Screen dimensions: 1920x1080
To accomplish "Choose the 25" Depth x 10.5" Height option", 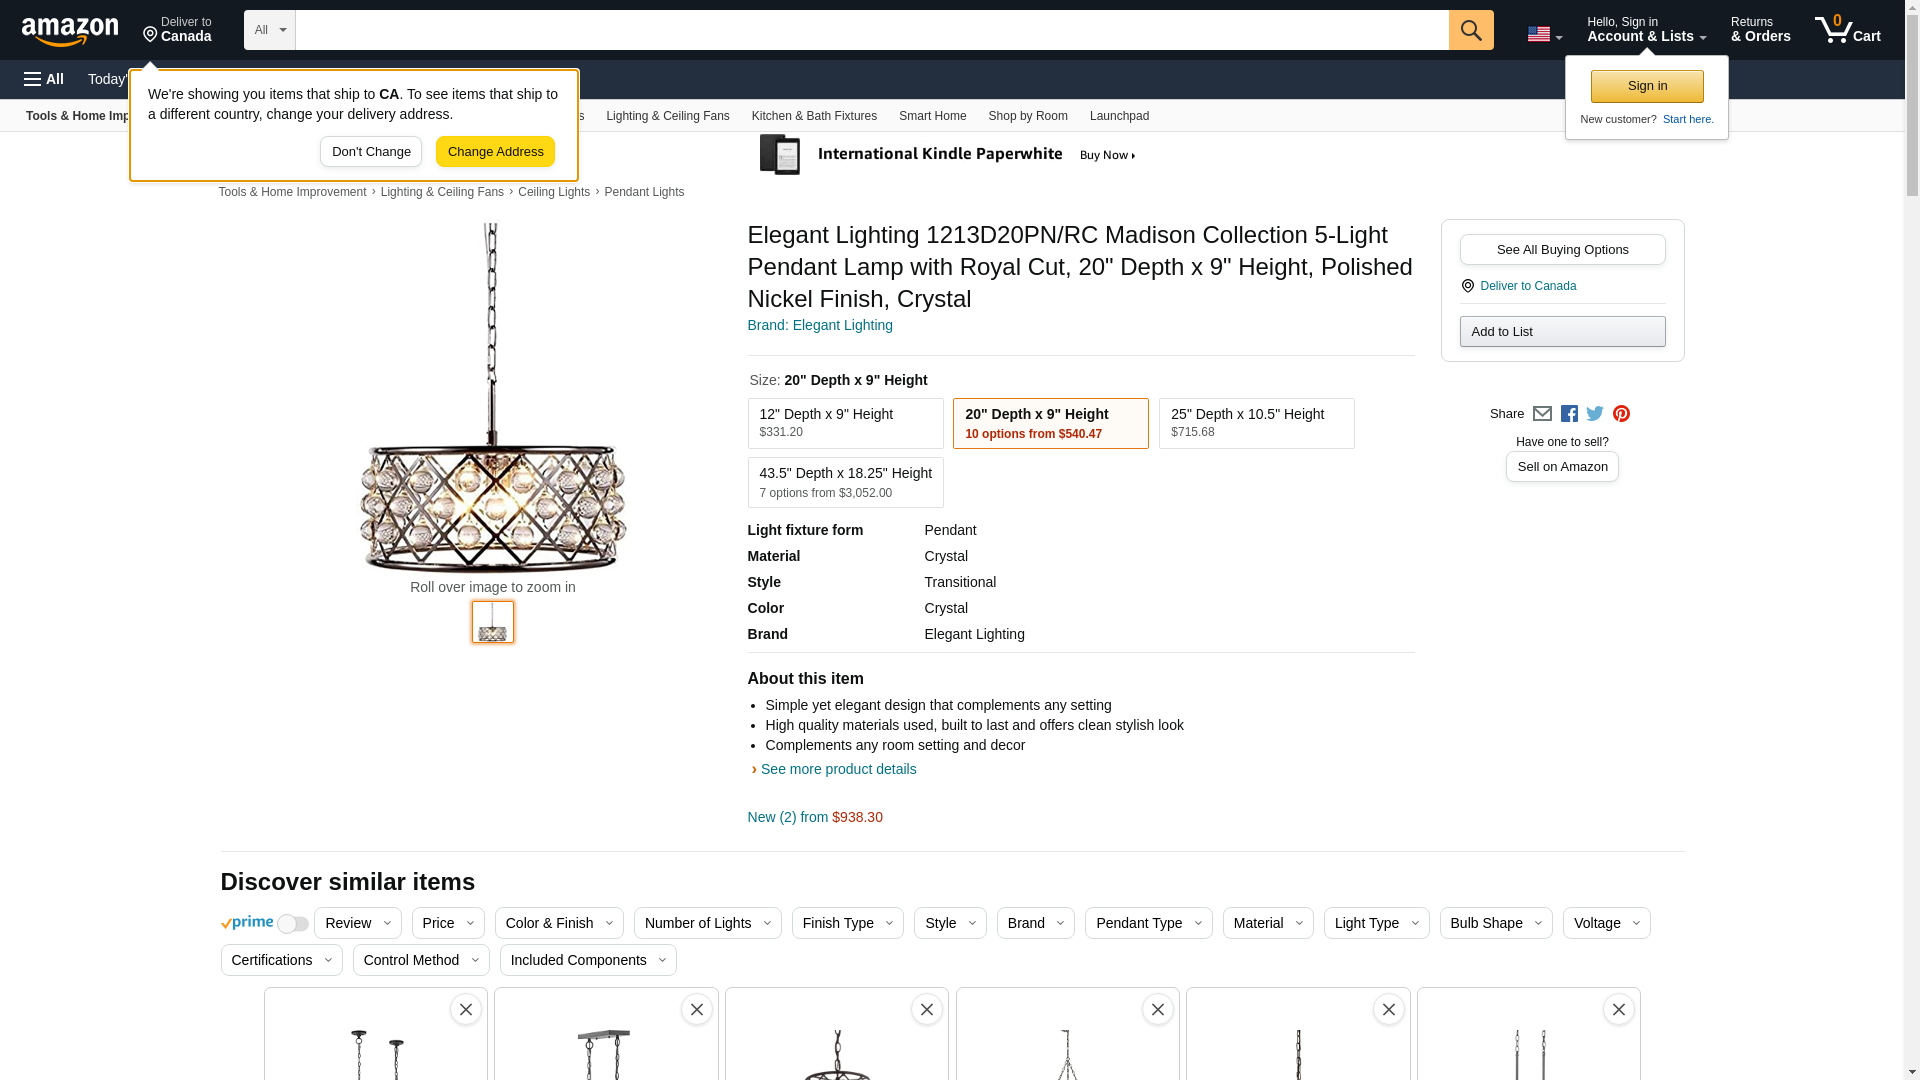I will click(1256, 423).
